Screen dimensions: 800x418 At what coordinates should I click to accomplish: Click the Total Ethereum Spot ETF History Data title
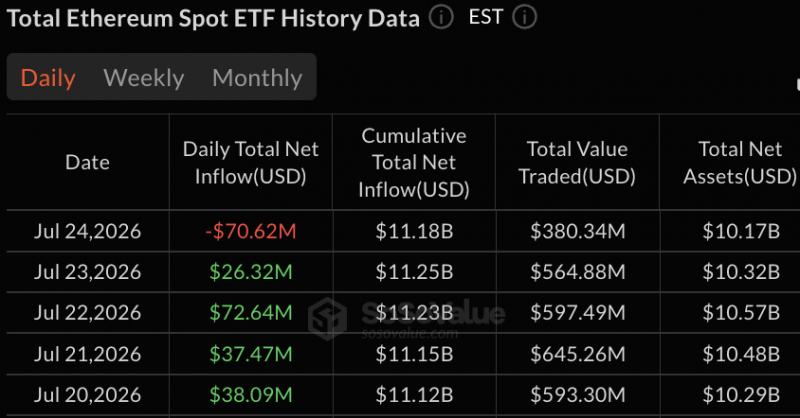coord(213,18)
